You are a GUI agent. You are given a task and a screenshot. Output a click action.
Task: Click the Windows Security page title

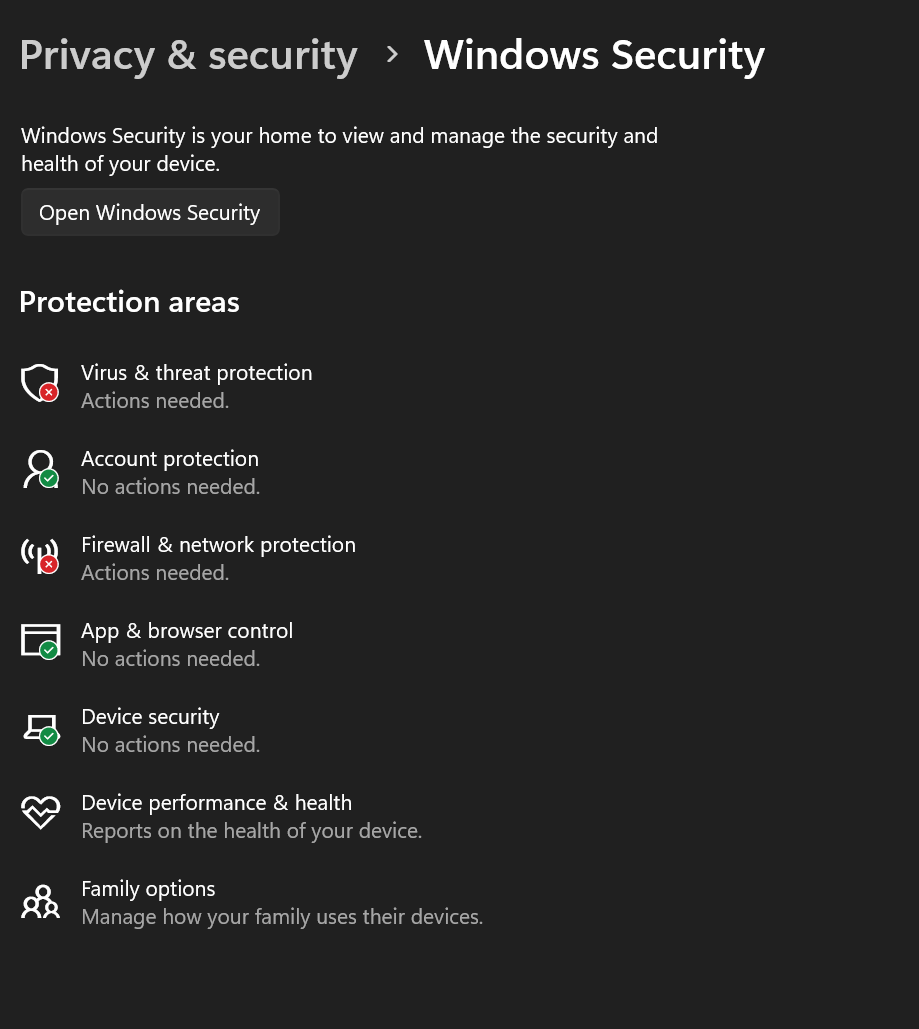[594, 55]
